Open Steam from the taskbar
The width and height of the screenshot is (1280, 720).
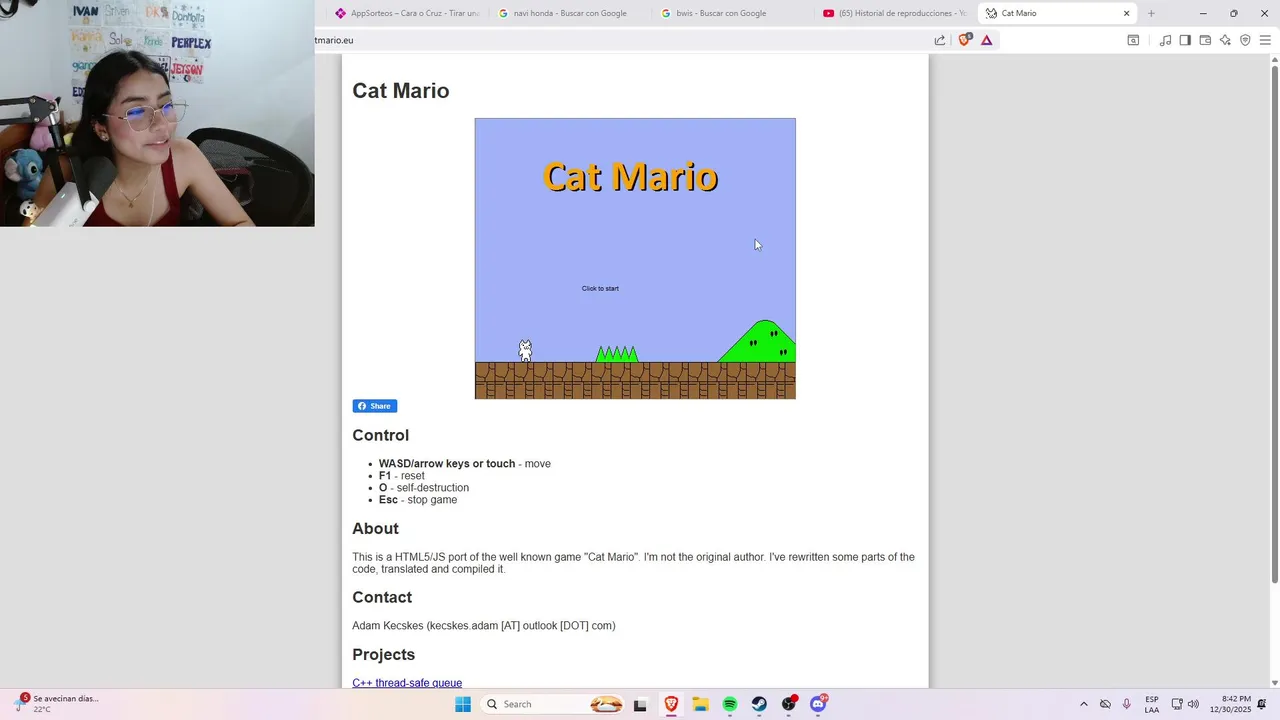pyautogui.click(x=759, y=704)
